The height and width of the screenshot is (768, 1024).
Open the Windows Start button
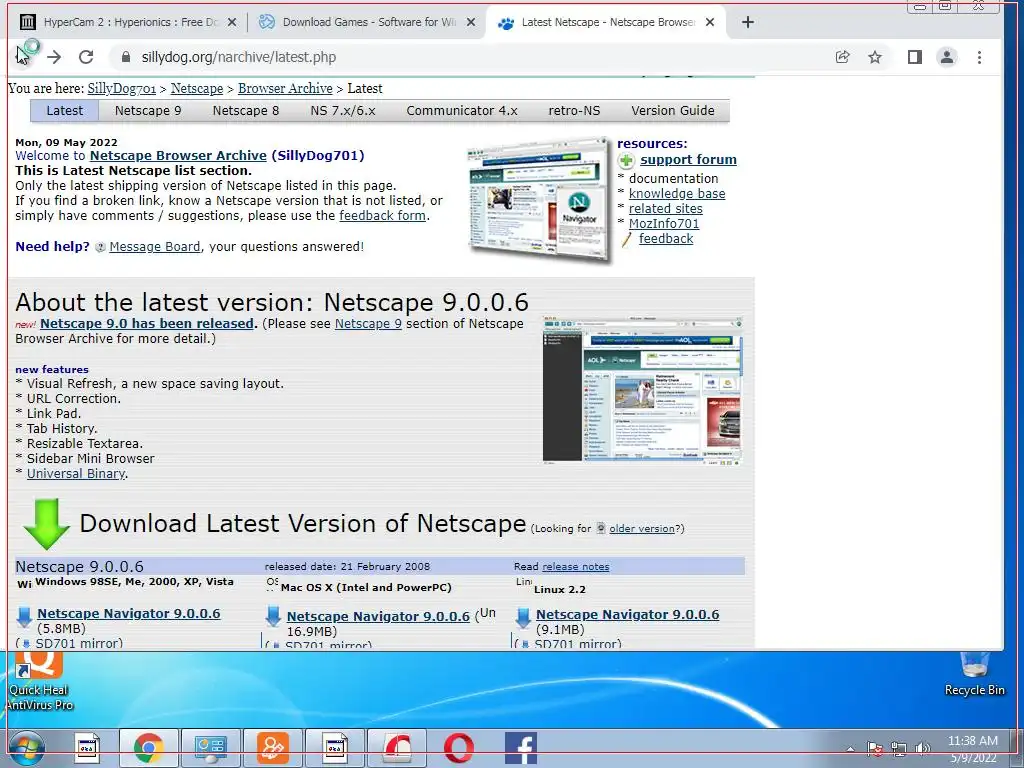(26, 748)
